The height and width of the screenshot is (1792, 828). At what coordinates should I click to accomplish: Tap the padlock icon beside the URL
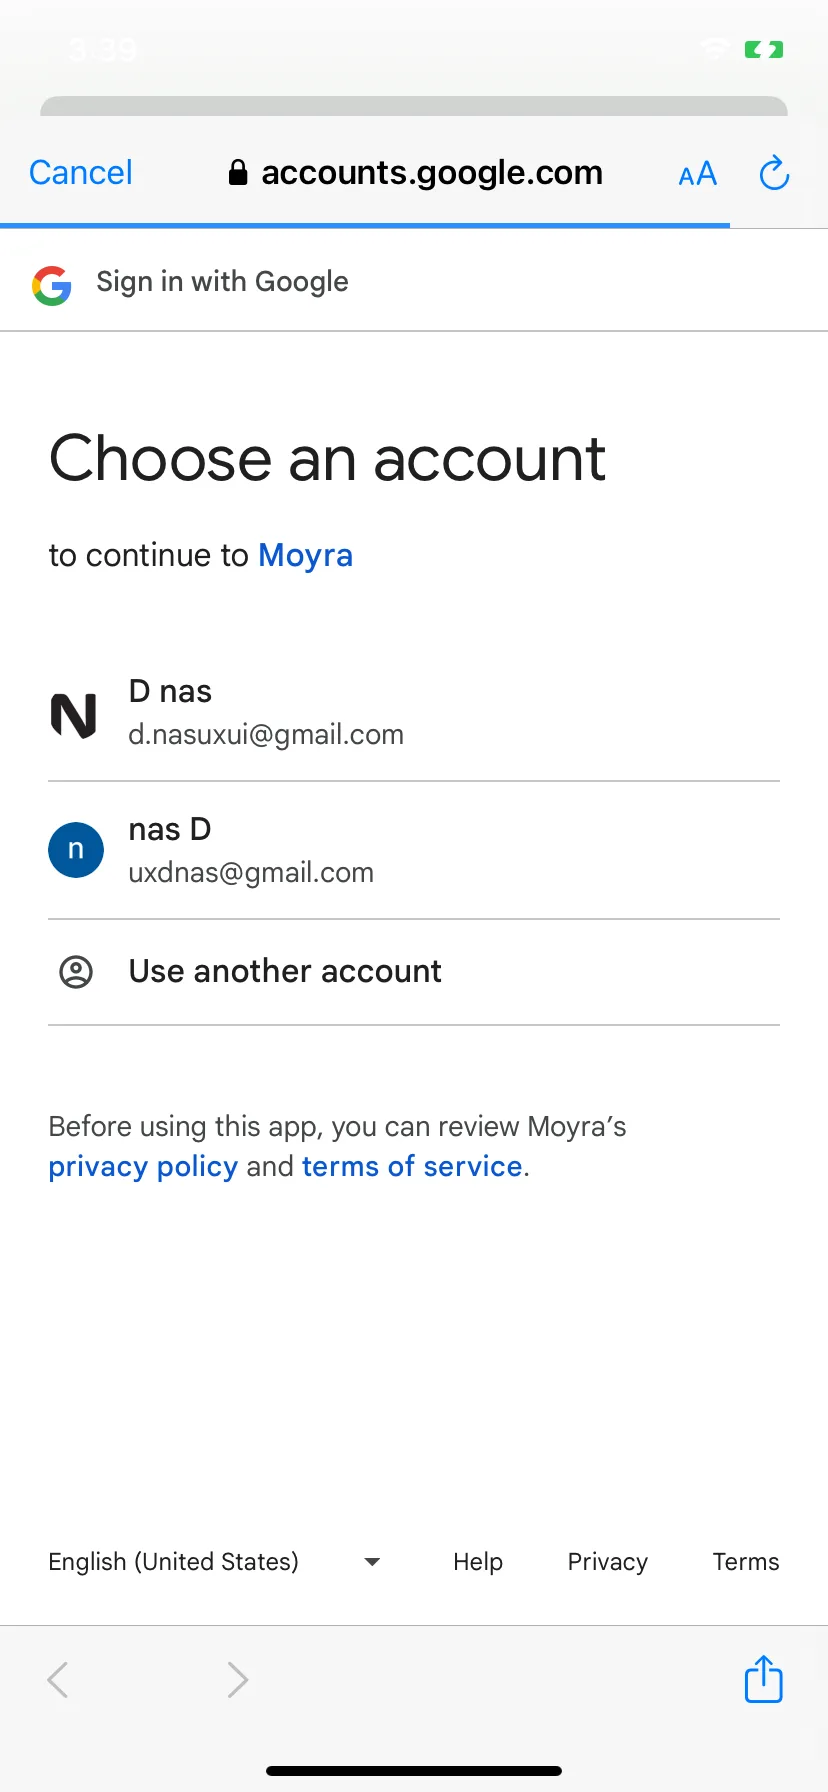238,173
